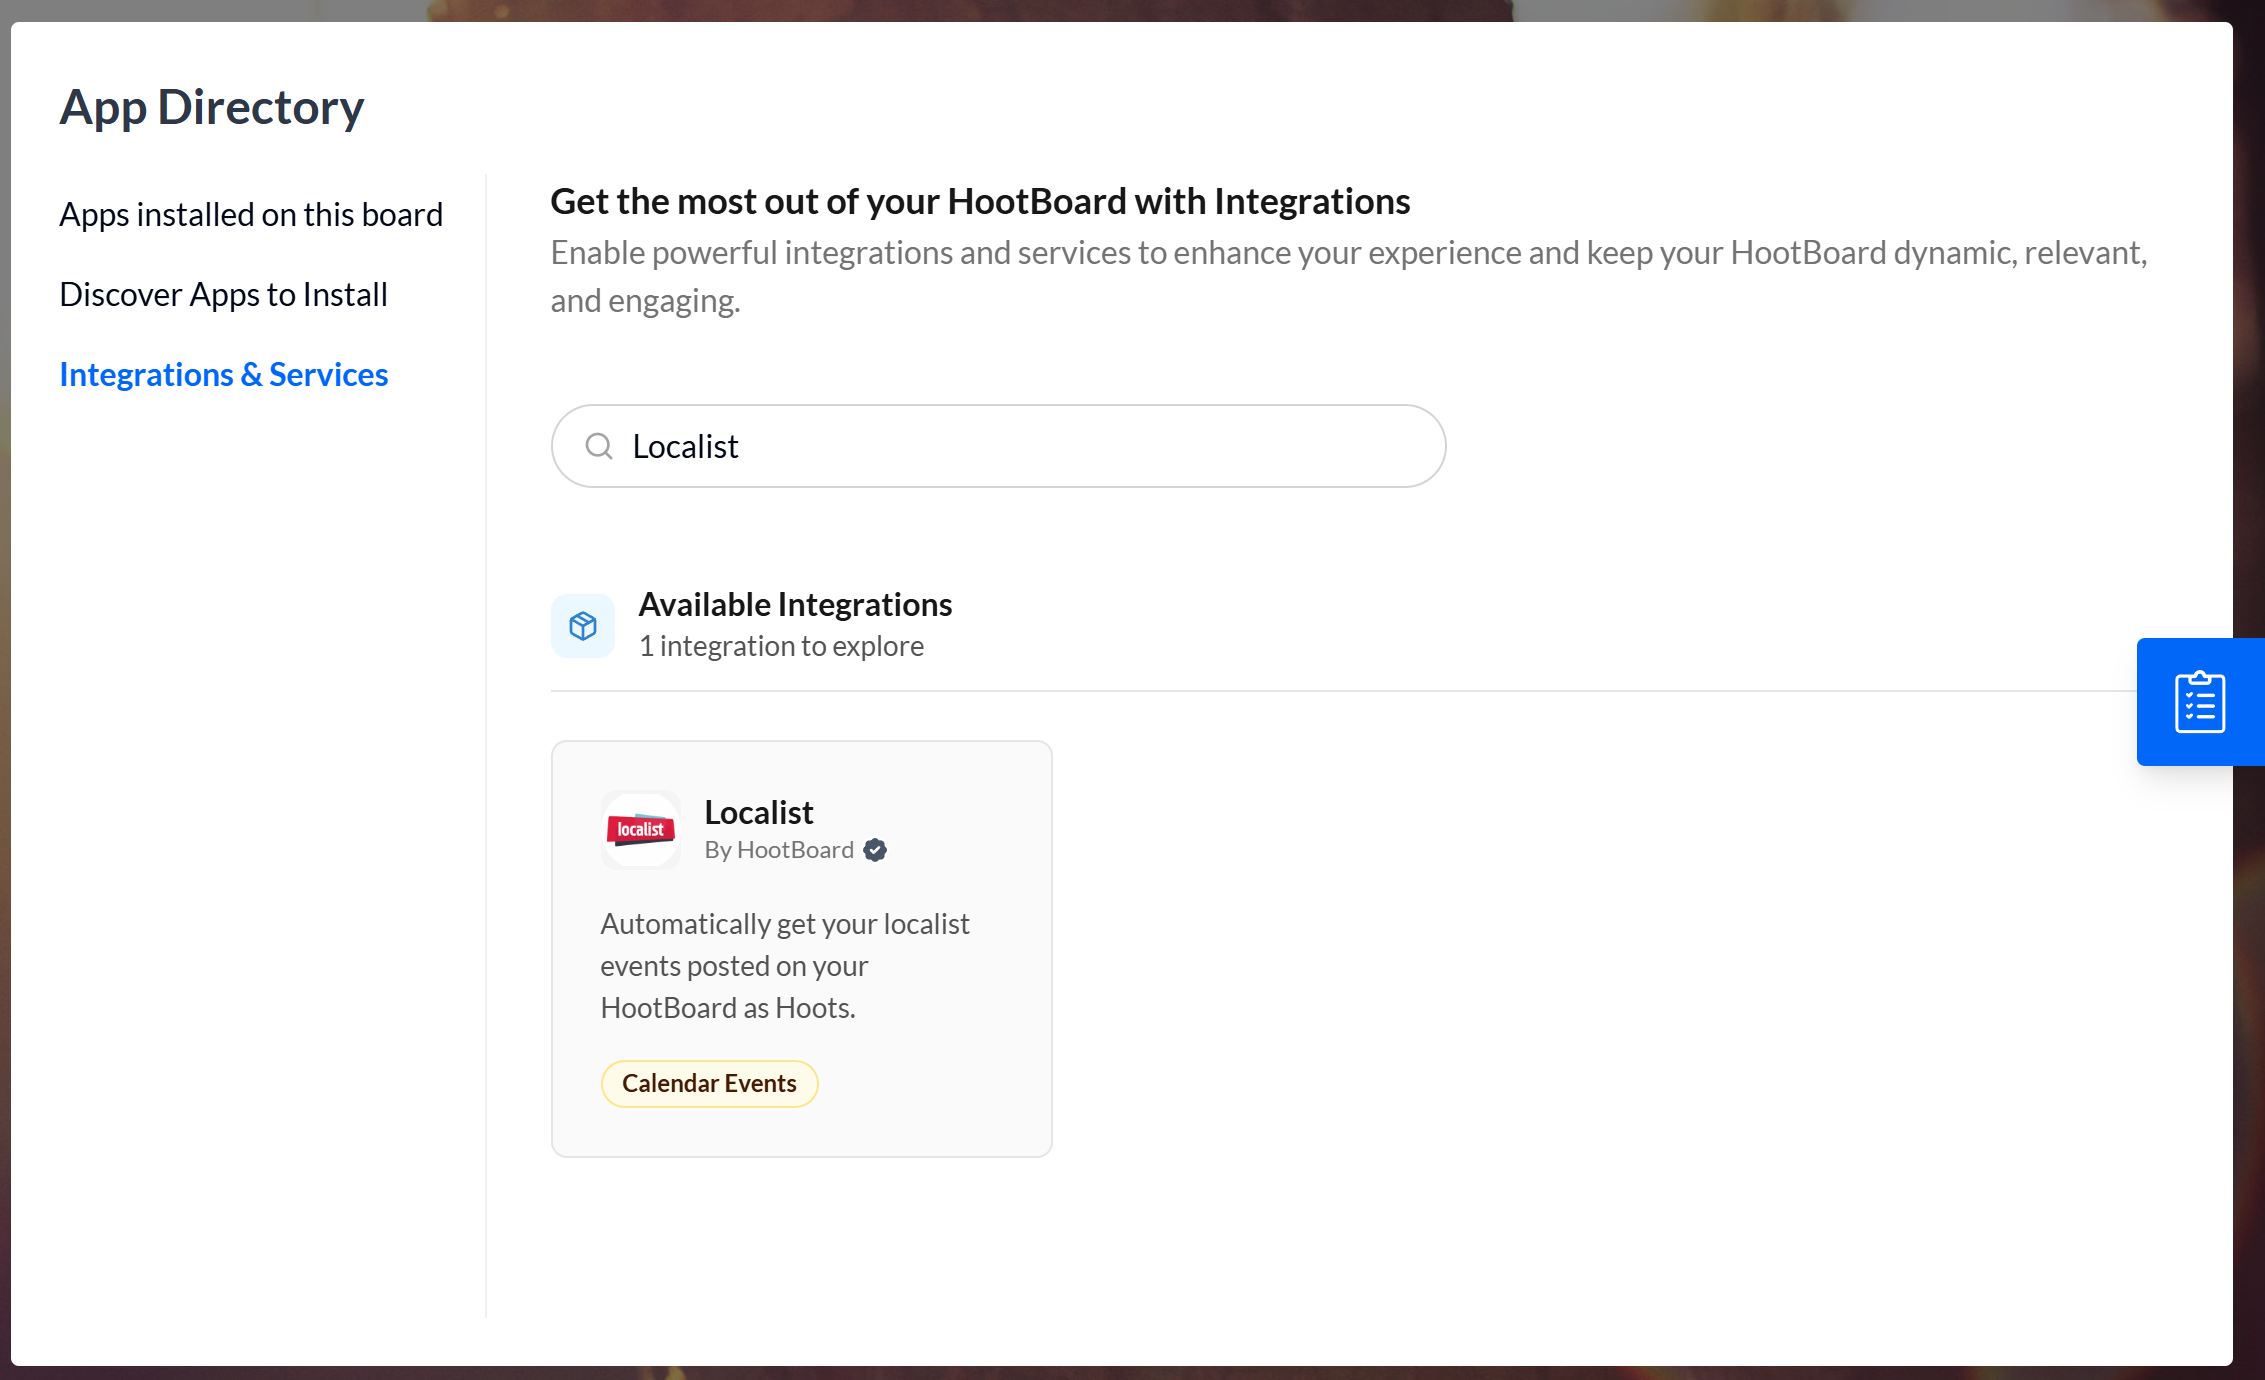Image resolution: width=2265 pixels, height=1380 pixels.
Task: Click the Localist card description text
Action: (x=784, y=966)
